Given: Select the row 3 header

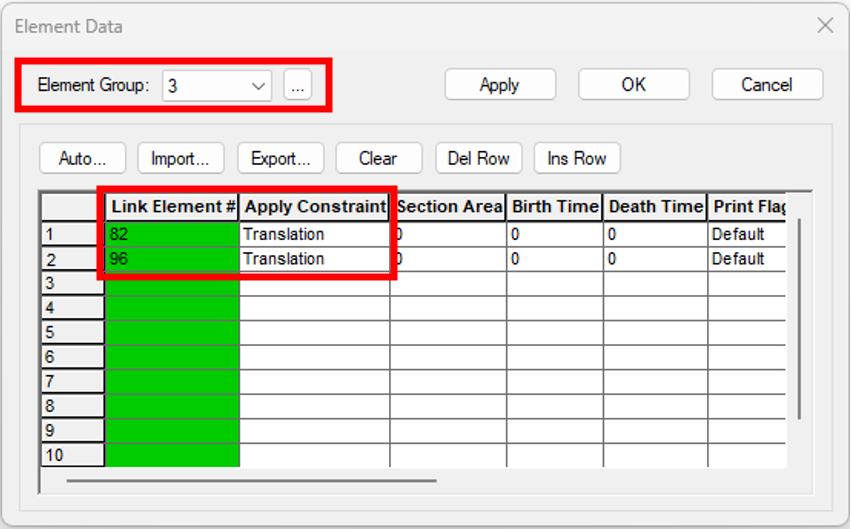Looking at the screenshot, I should (x=73, y=283).
